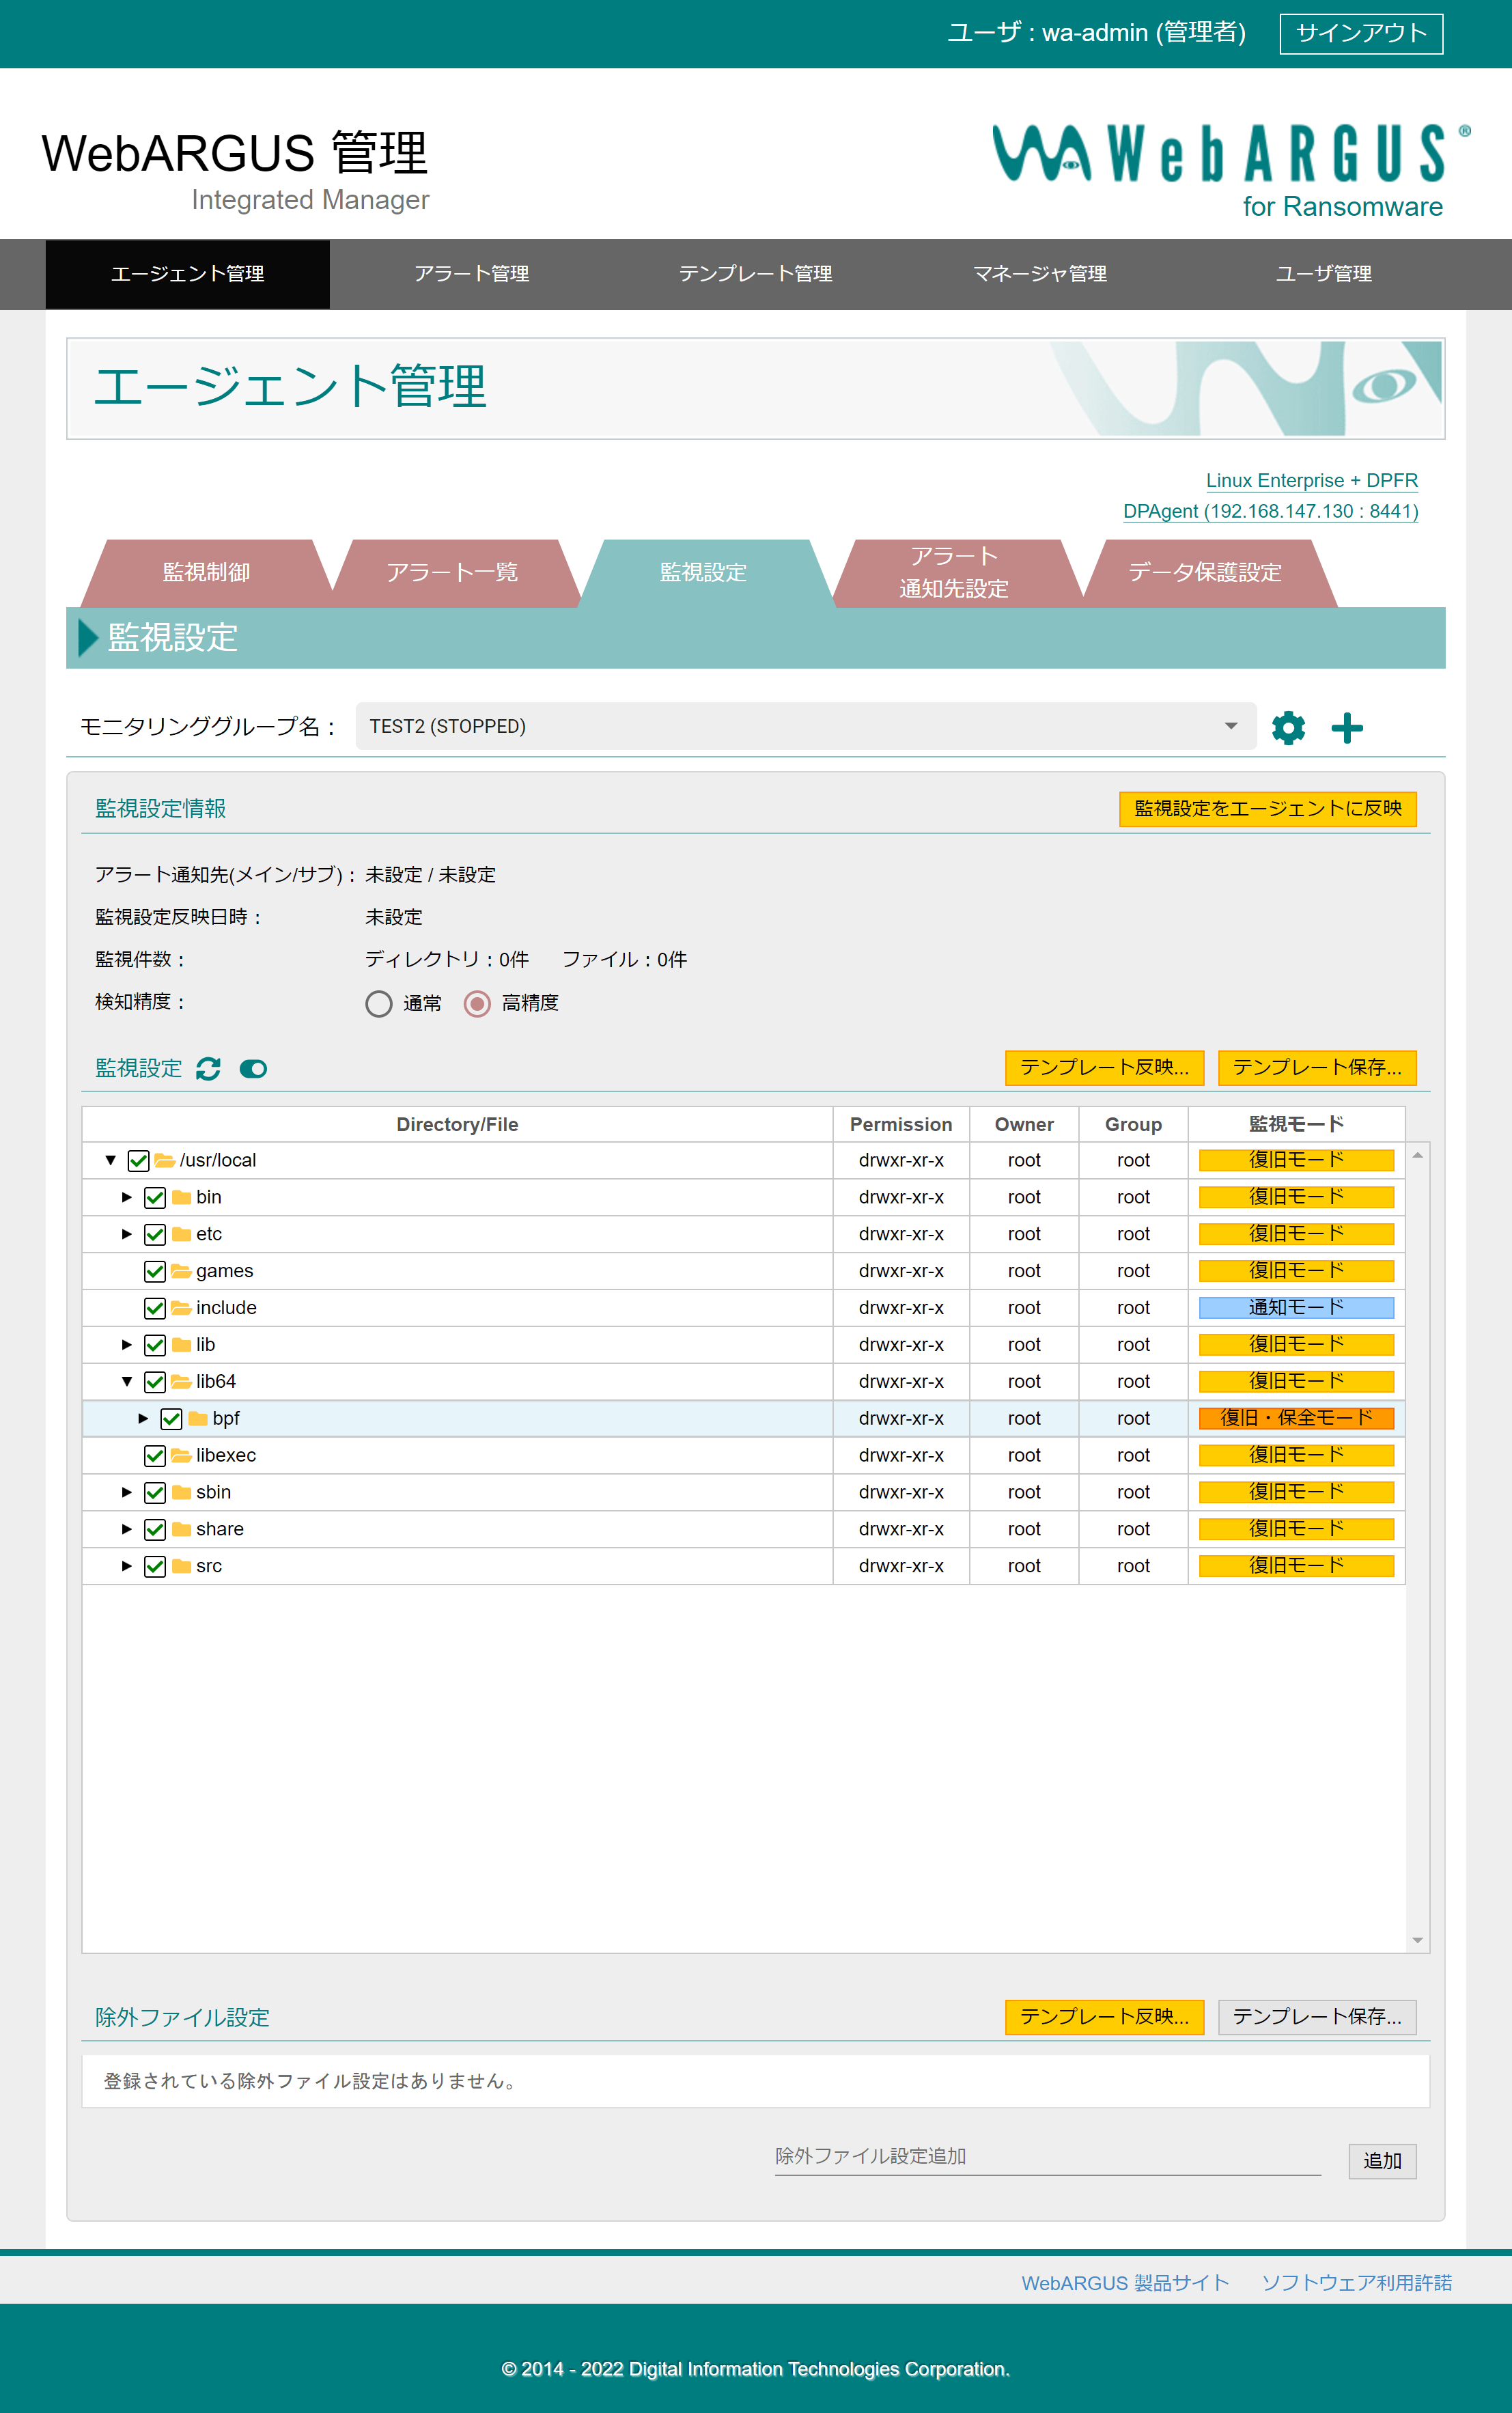The image size is (1512, 2413).
Task: Click the libexec folder icon
Action: tap(181, 1455)
